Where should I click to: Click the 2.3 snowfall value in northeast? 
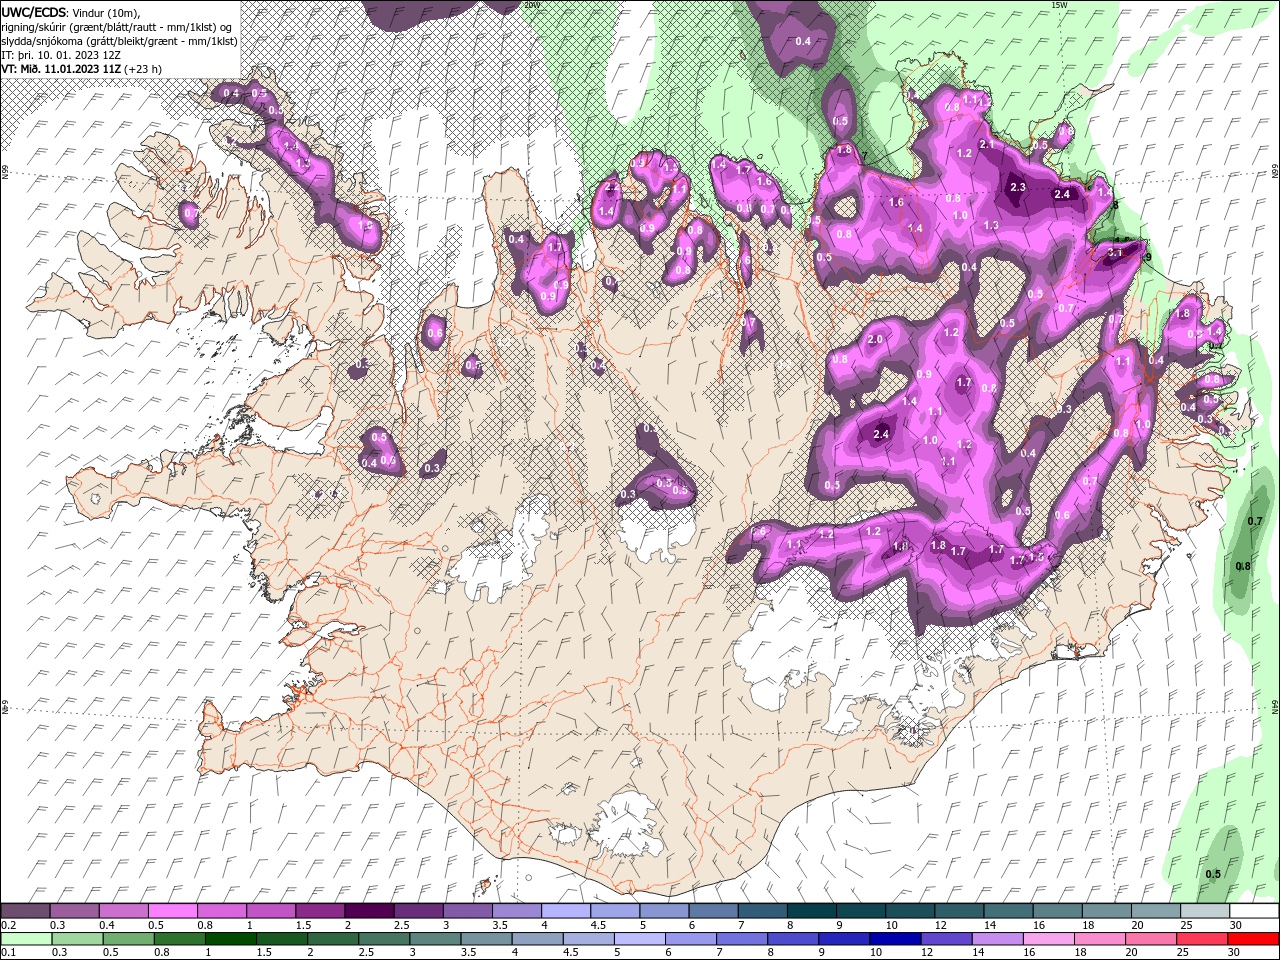[x=1019, y=187]
